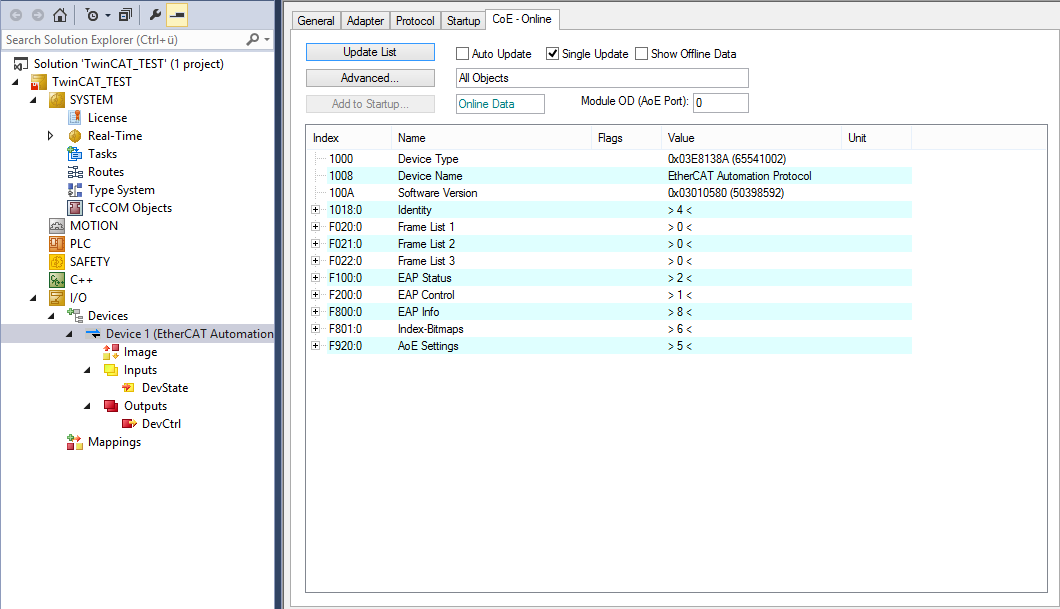Select the CoE - Online tab
Screen dimensions: 1060x609
522,19
